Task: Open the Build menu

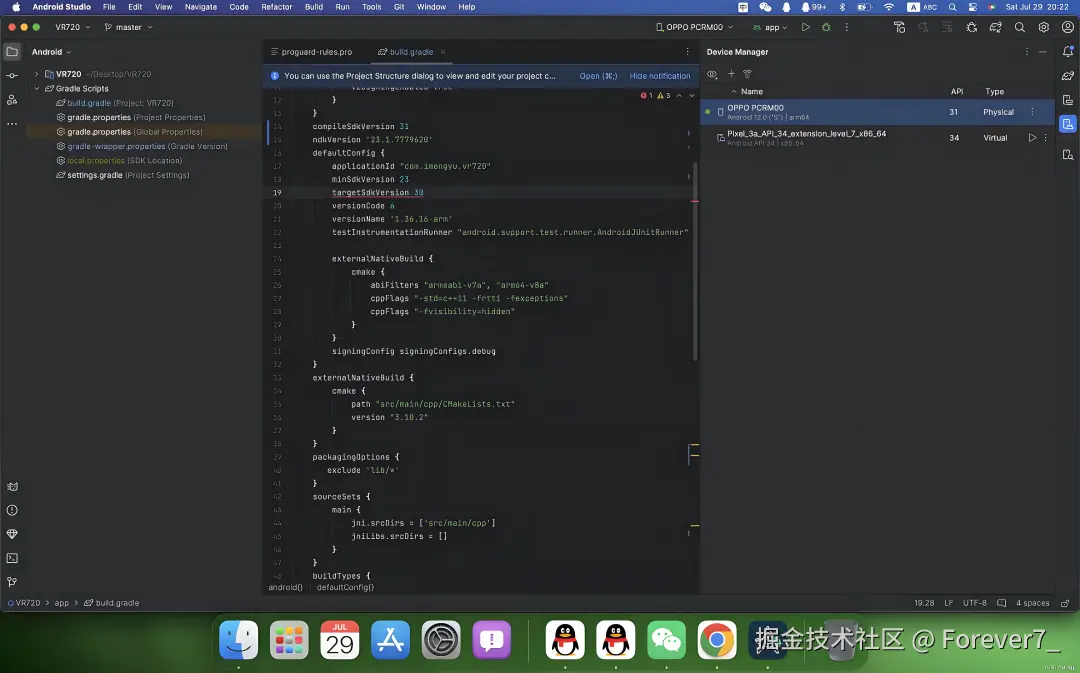Action: click(314, 7)
